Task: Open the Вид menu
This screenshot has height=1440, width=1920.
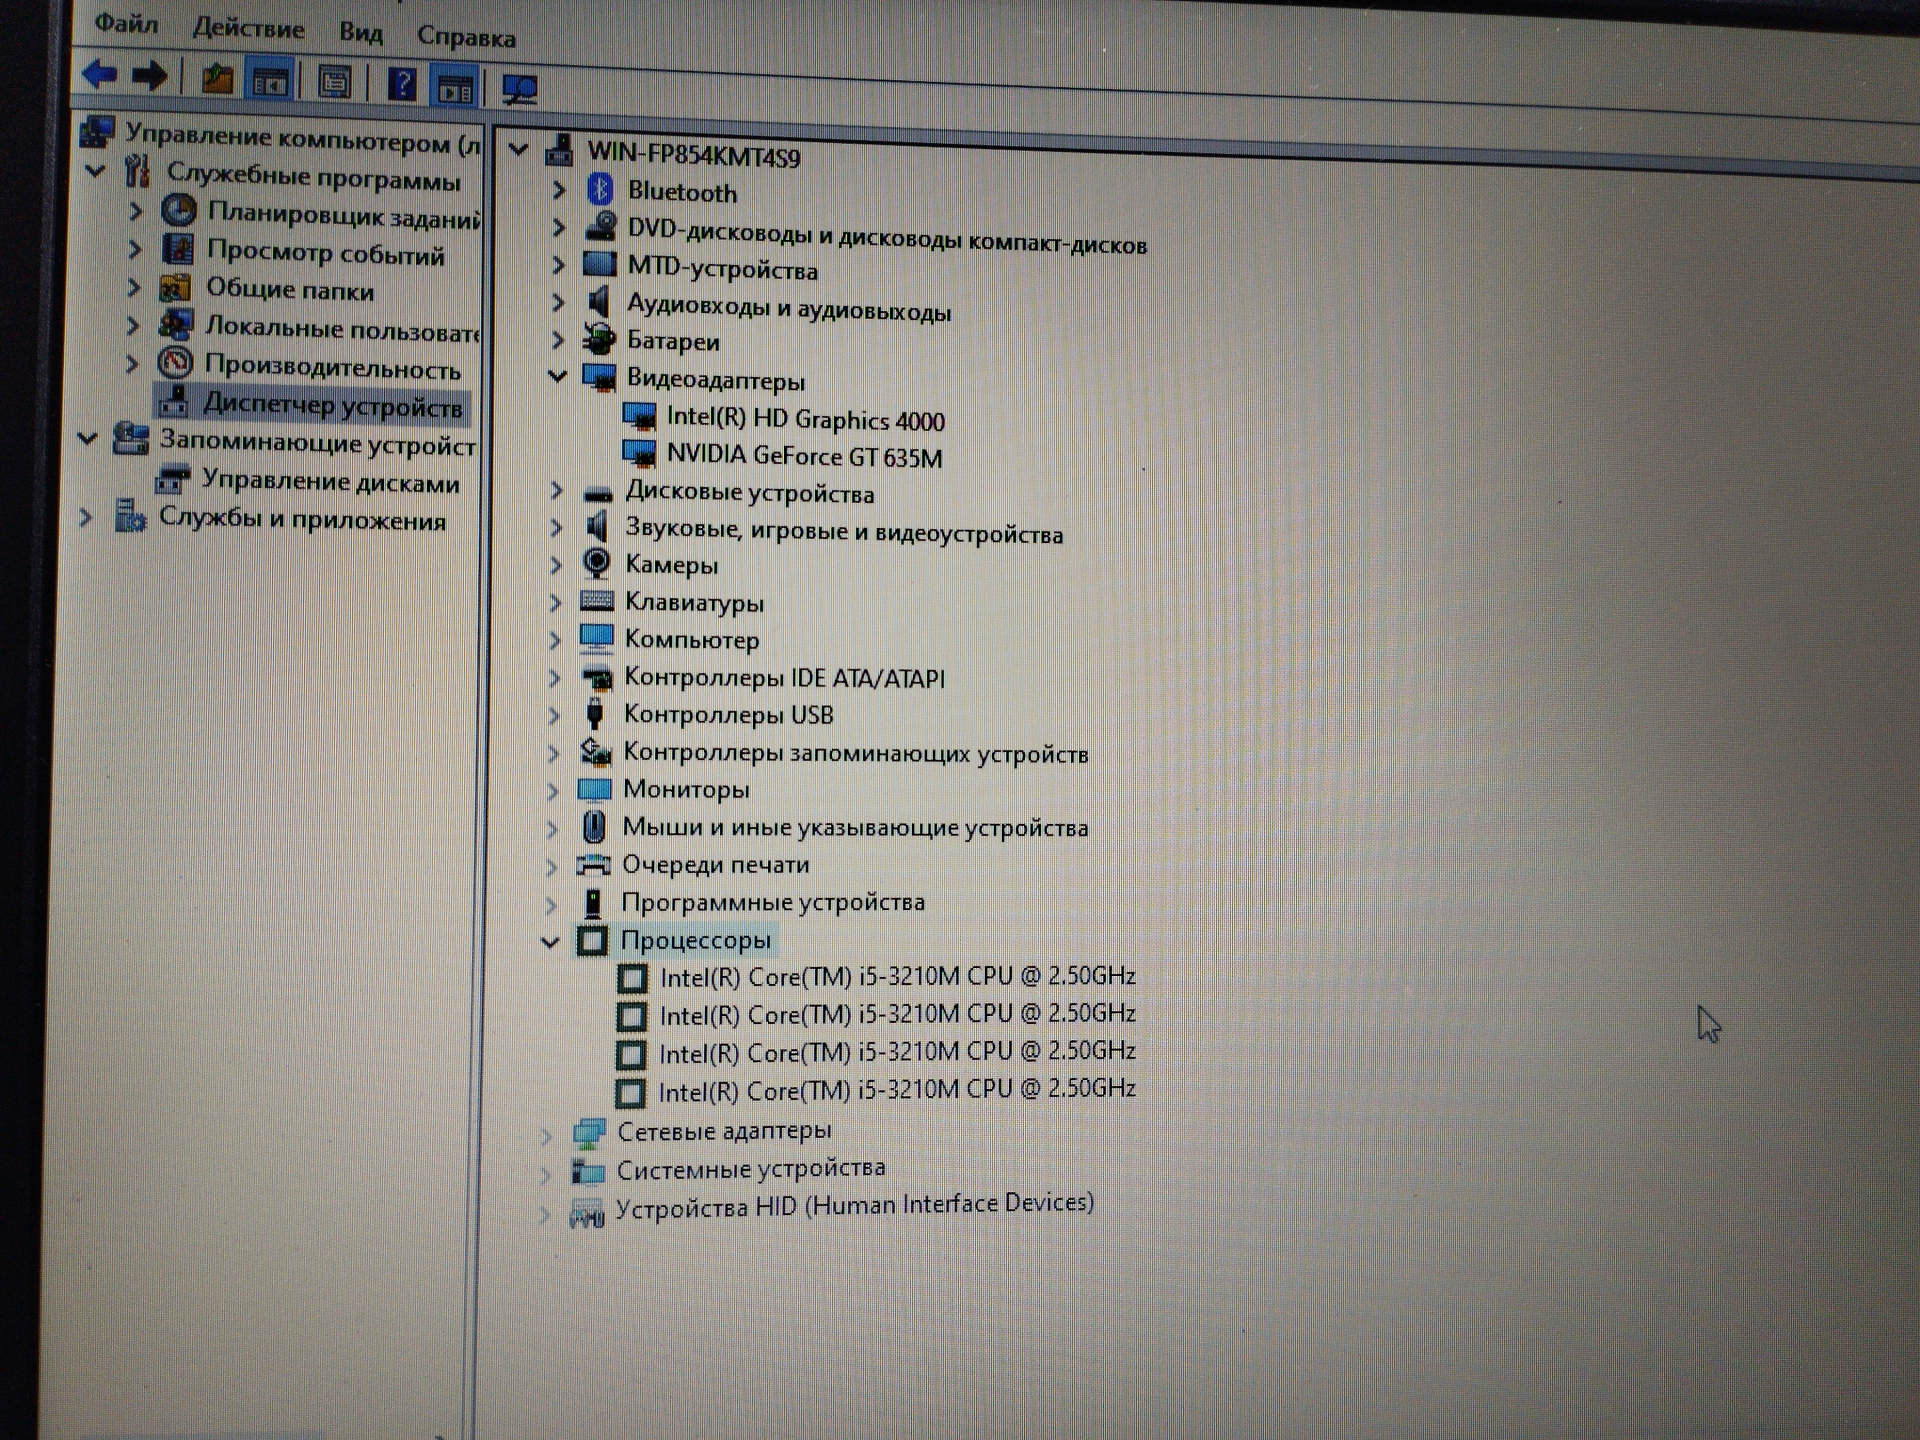Action: point(361,33)
